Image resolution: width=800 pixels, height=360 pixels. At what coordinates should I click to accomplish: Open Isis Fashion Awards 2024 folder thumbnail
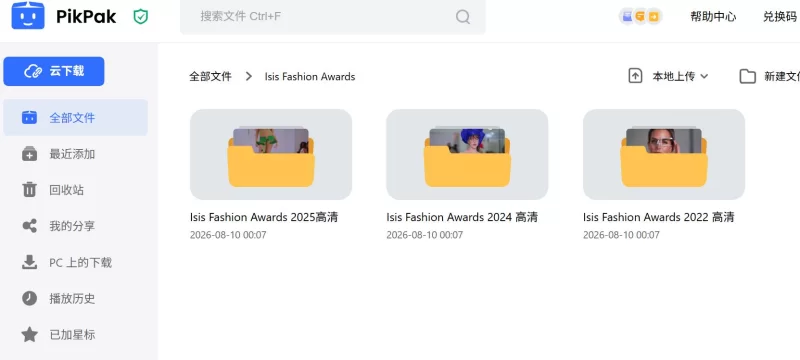pyautogui.click(x=467, y=155)
